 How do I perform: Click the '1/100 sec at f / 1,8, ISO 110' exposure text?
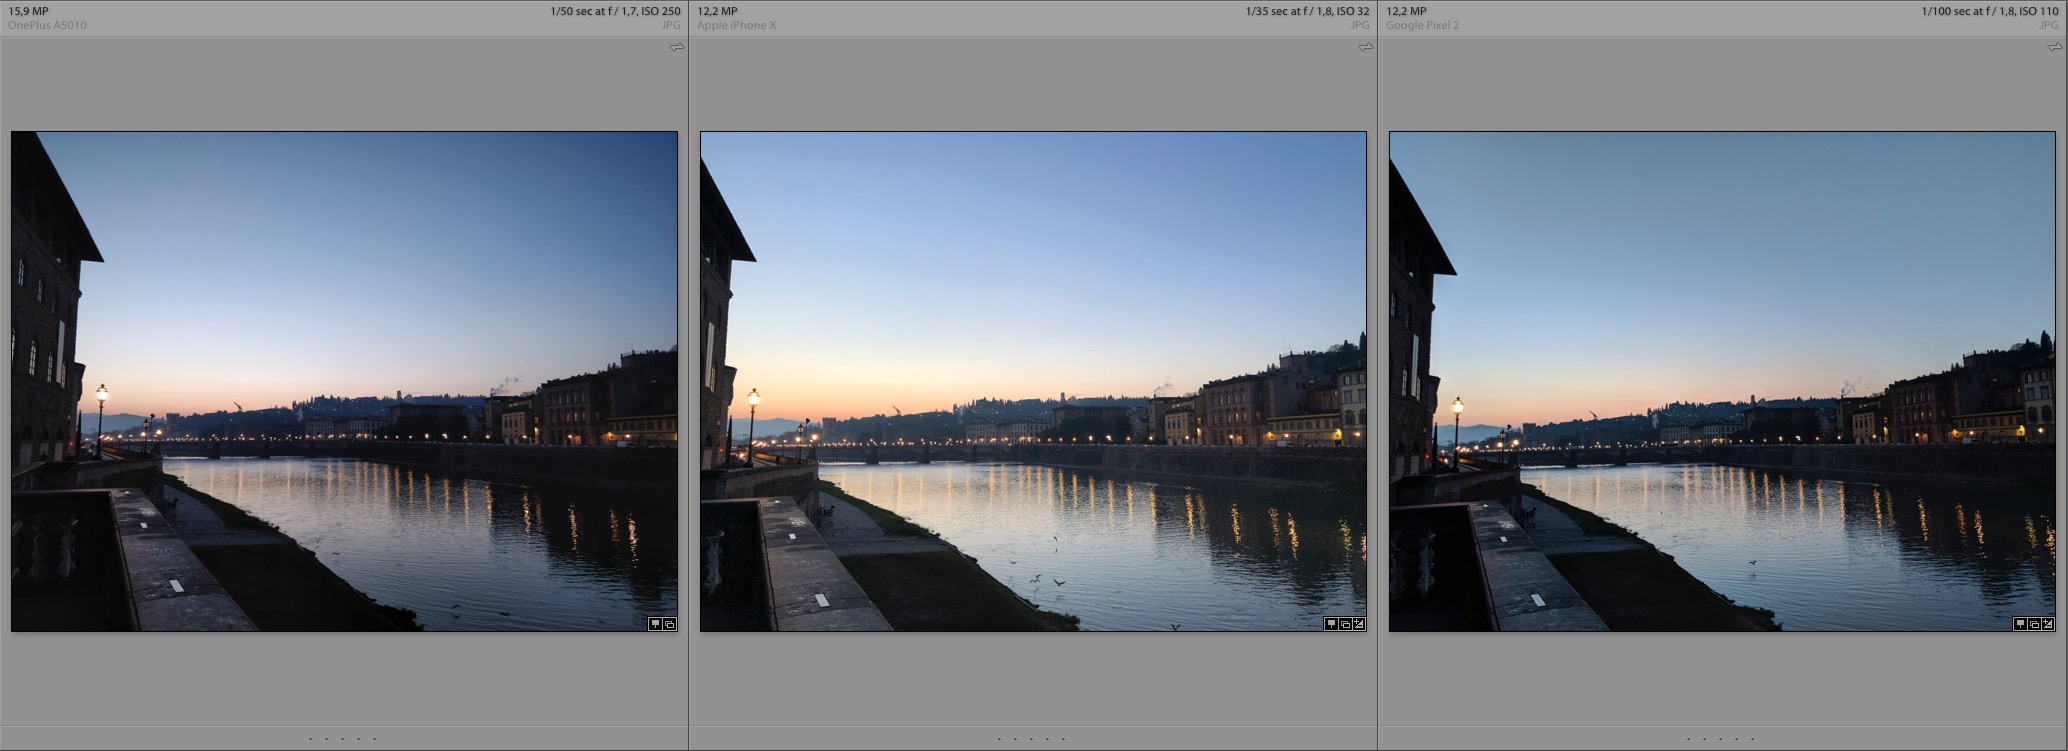click(1990, 11)
